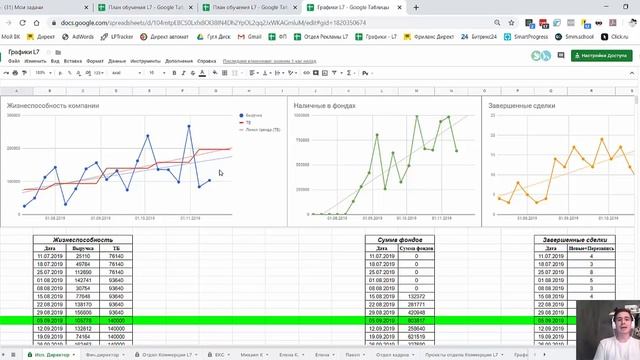The width and height of the screenshot is (640, 360).
Task: Open the fill color picker
Action: pyautogui.click(x=215, y=73)
